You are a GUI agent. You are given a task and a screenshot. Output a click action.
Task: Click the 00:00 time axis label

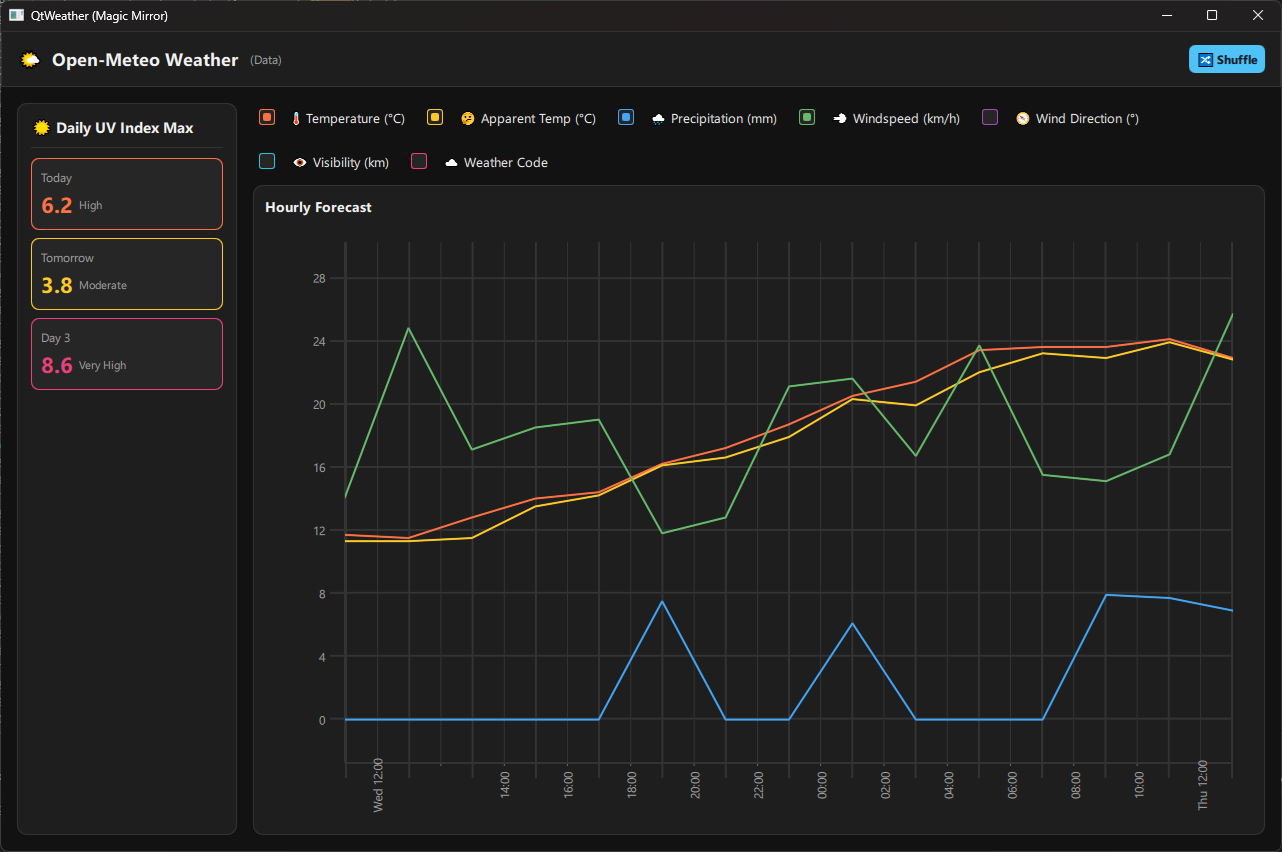pyautogui.click(x=822, y=784)
